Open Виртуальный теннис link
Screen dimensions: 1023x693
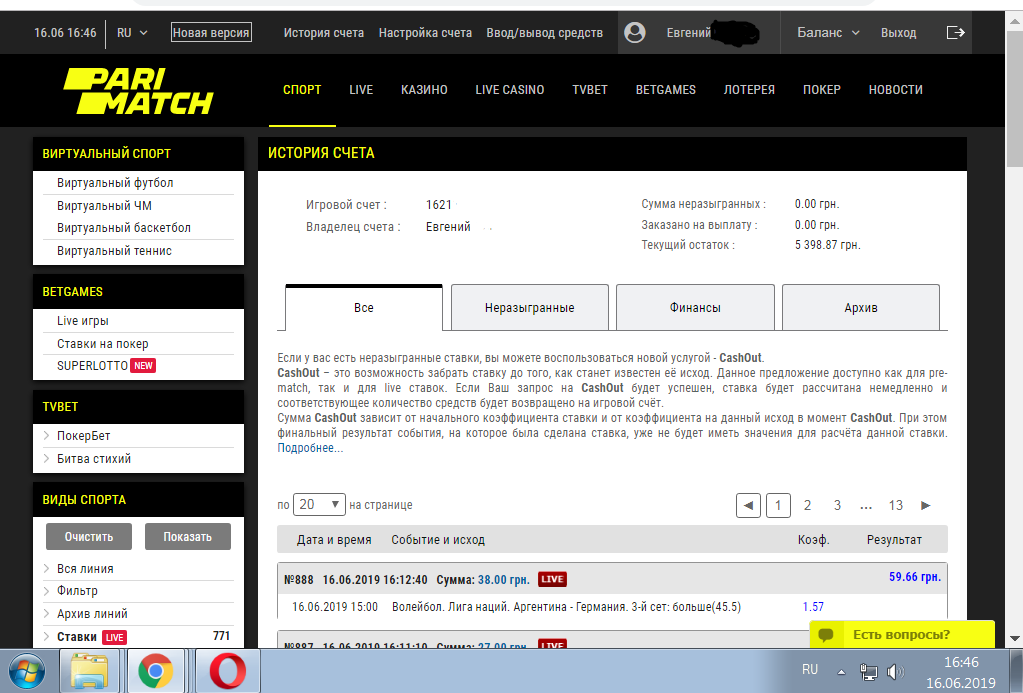tap(114, 251)
